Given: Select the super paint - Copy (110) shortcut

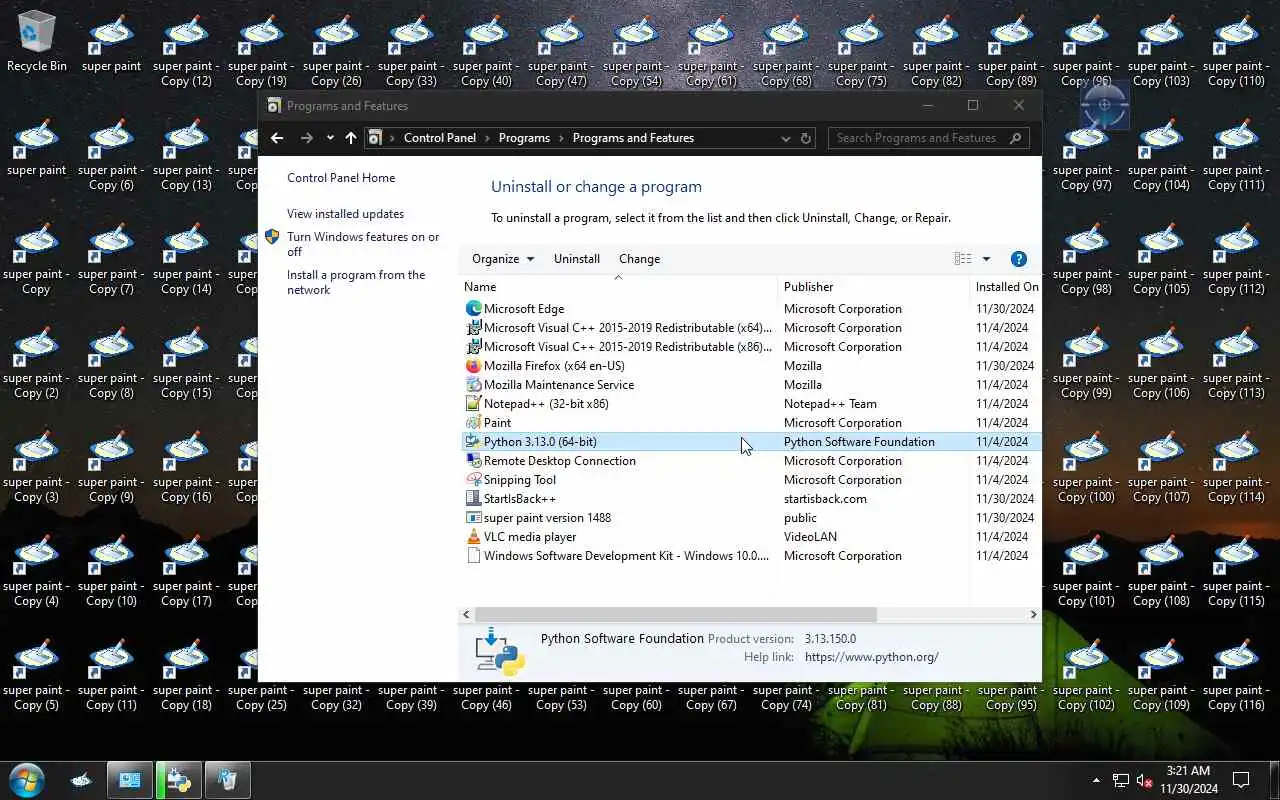Looking at the screenshot, I should pos(1237,52).
